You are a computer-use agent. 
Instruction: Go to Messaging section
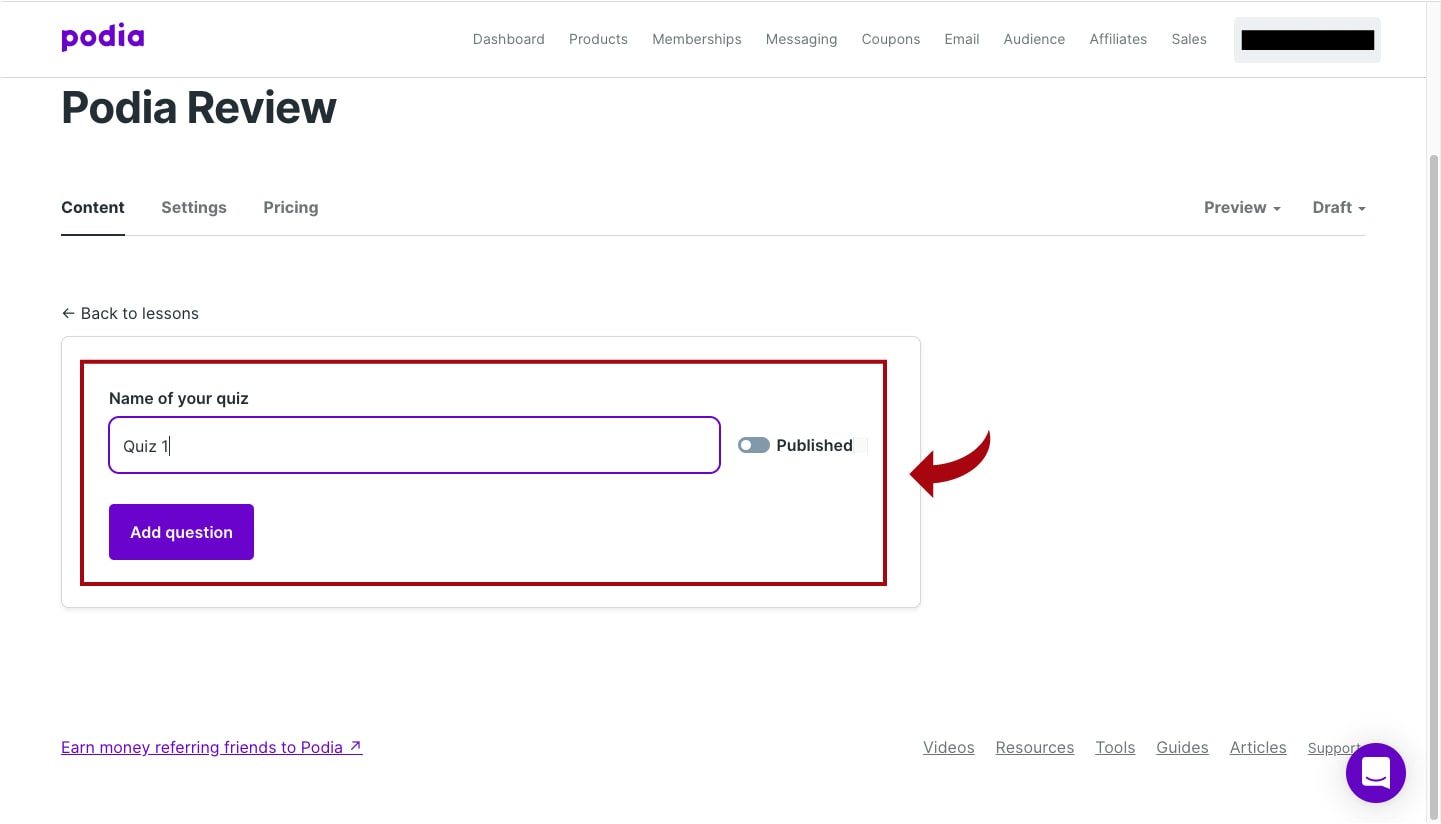[801, 39]
